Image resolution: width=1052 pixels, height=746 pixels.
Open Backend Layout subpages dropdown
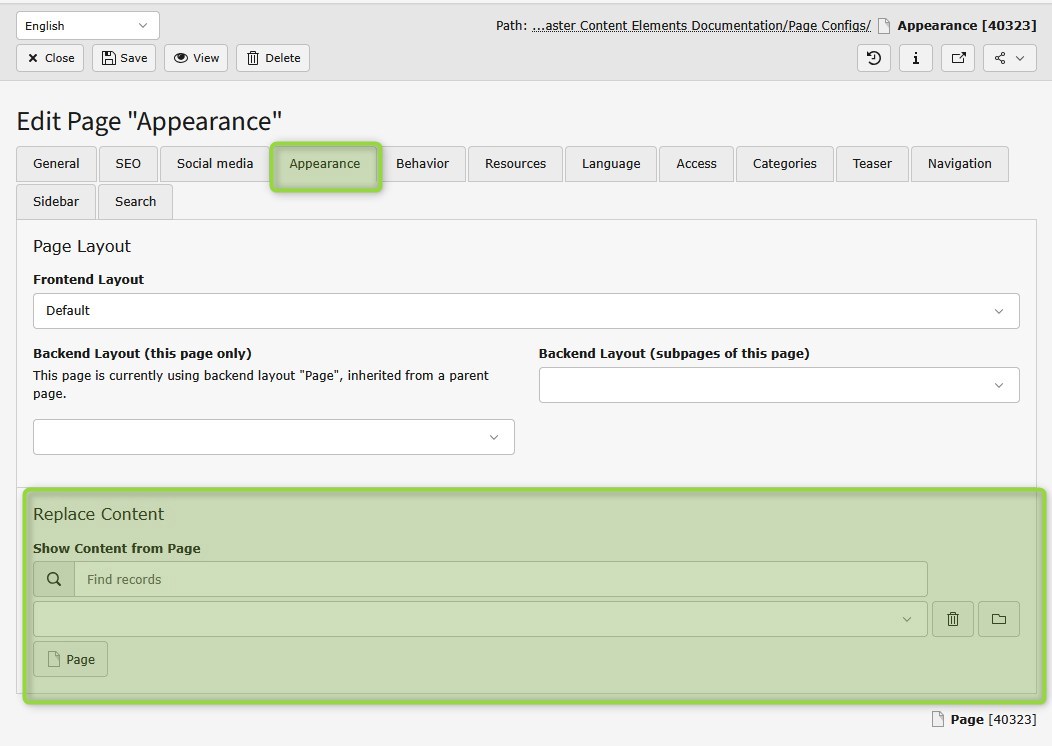(x=778, y=385)
